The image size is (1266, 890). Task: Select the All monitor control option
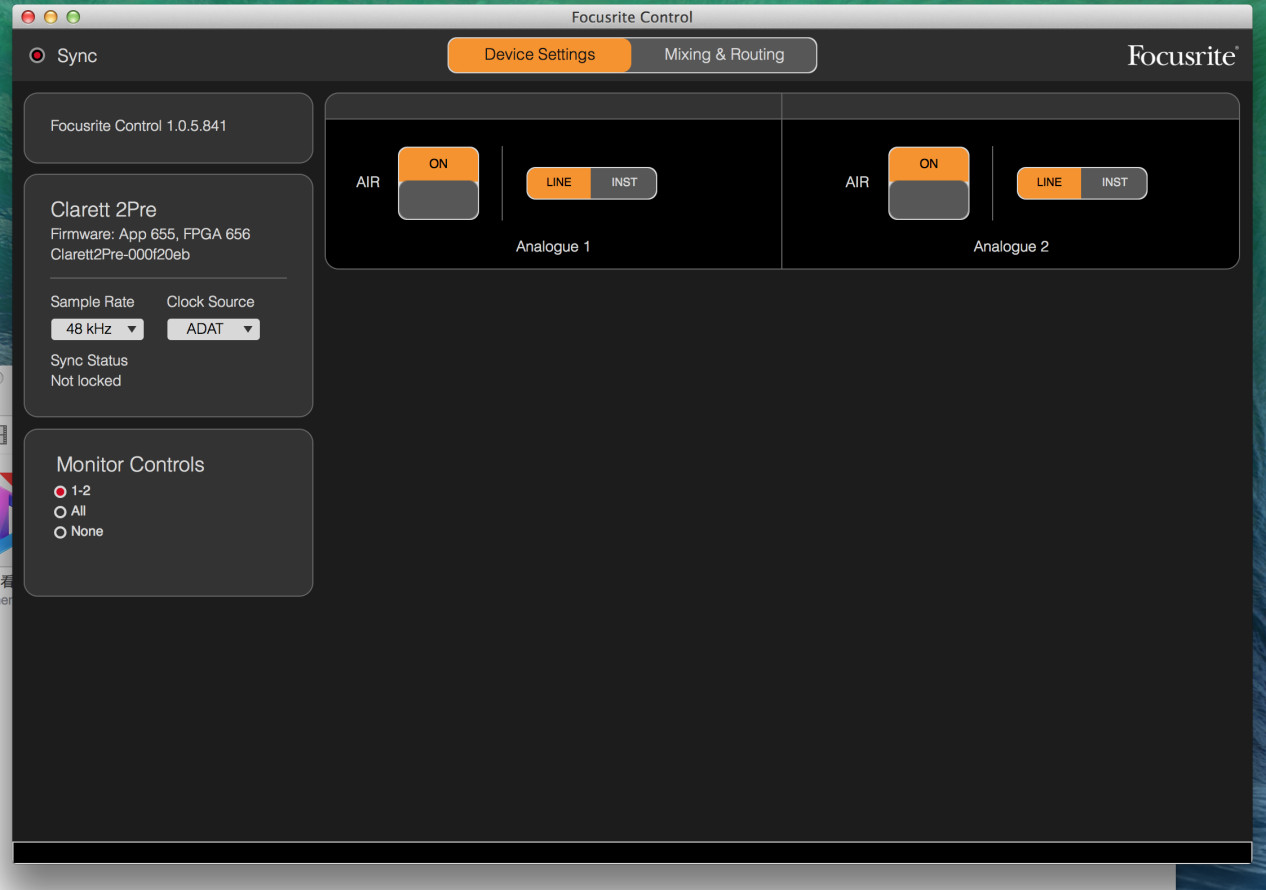(x=60, y=512)
